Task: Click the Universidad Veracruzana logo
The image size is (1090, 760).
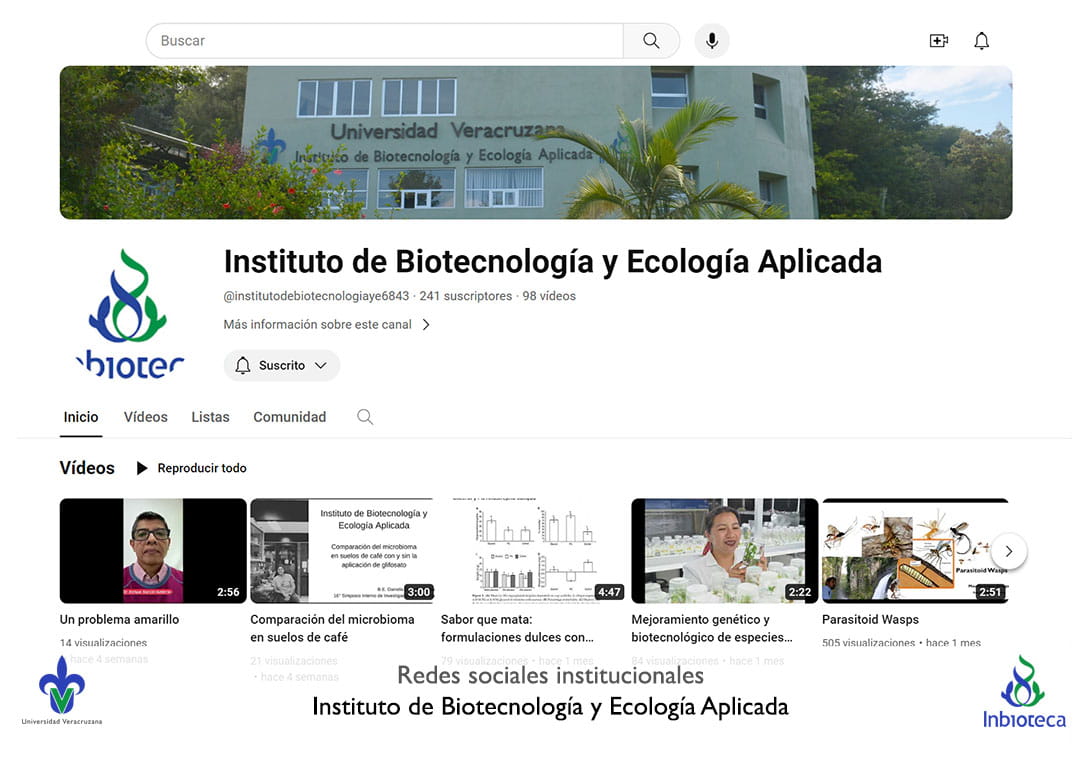Action: click(62, 690)
